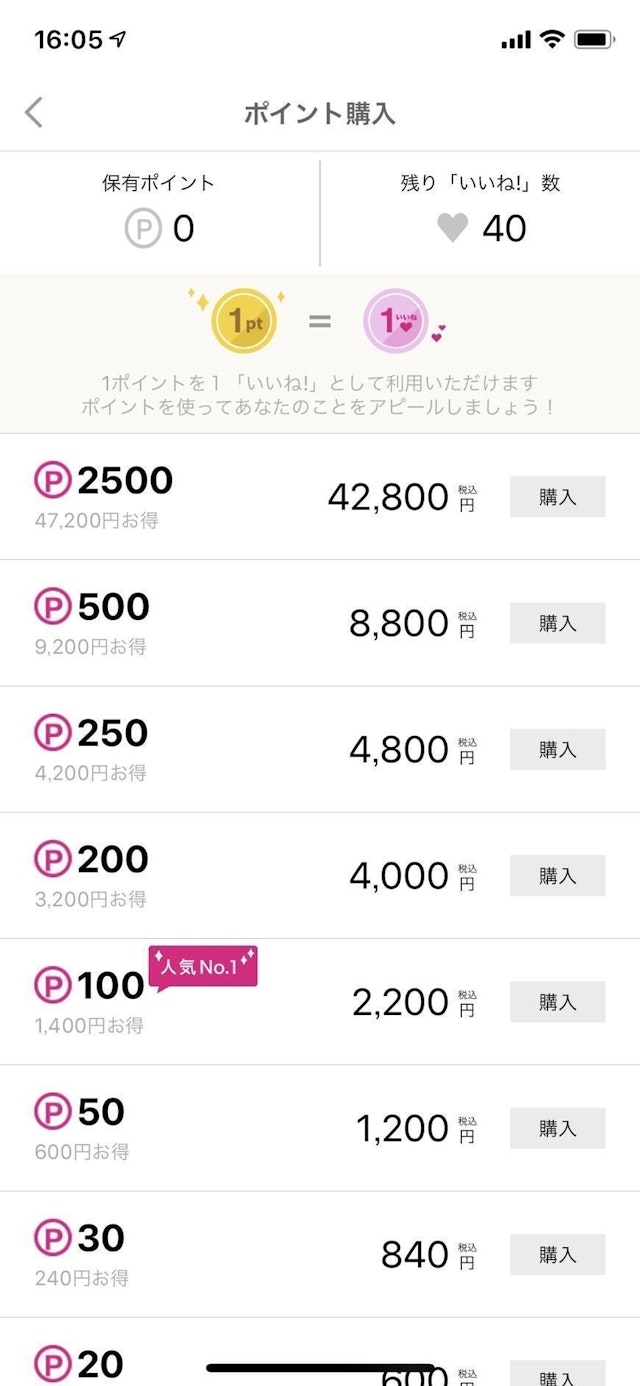640x1386 pixels.
Task: Buy the 30 points for 840 yen
Action: coord(557,1254)
